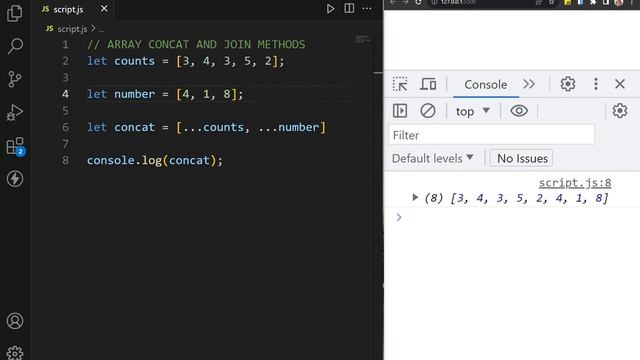Open the Explorer view in activity bar
This screenshot has height=360, width=640.
click(x=15, y=13)
